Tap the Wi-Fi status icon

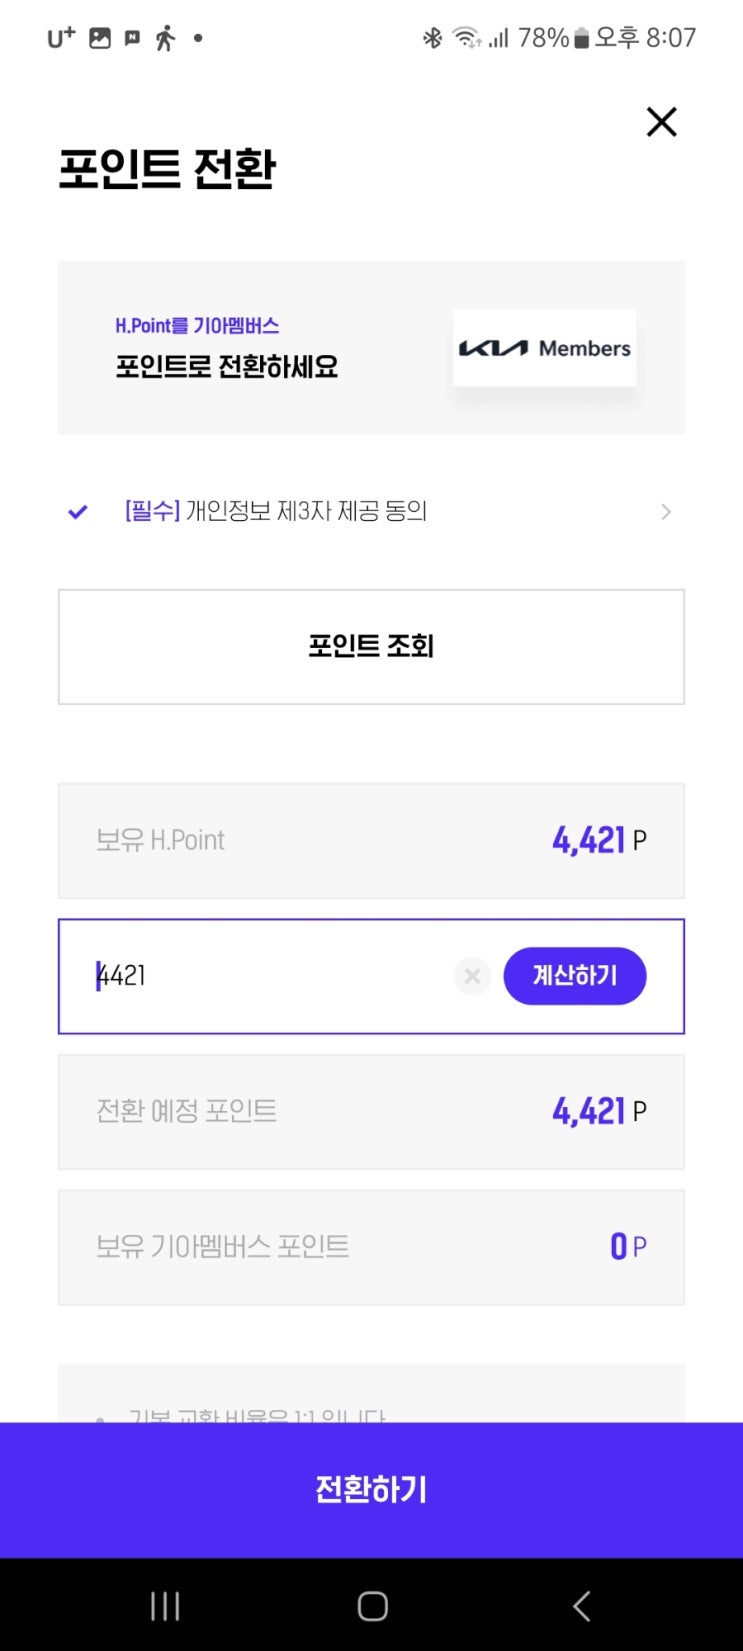click(465, 38)
